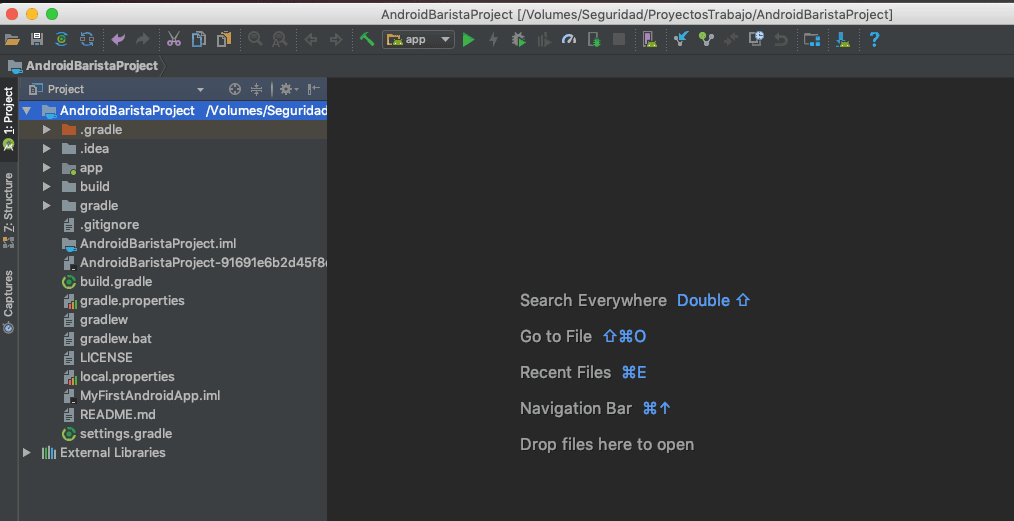Switch to 1: Project side tab
Image resolution: width=1014 pixels, height=521 pixels.
[8, 118]
